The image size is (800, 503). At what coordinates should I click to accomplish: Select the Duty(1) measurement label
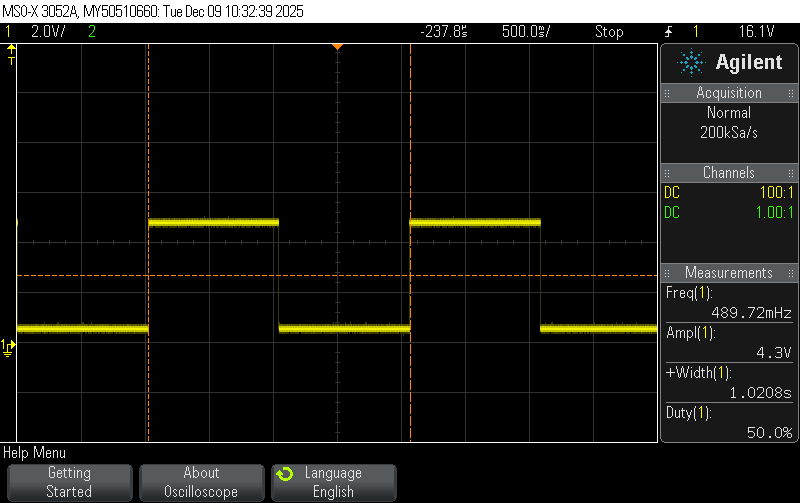[688, 413]
